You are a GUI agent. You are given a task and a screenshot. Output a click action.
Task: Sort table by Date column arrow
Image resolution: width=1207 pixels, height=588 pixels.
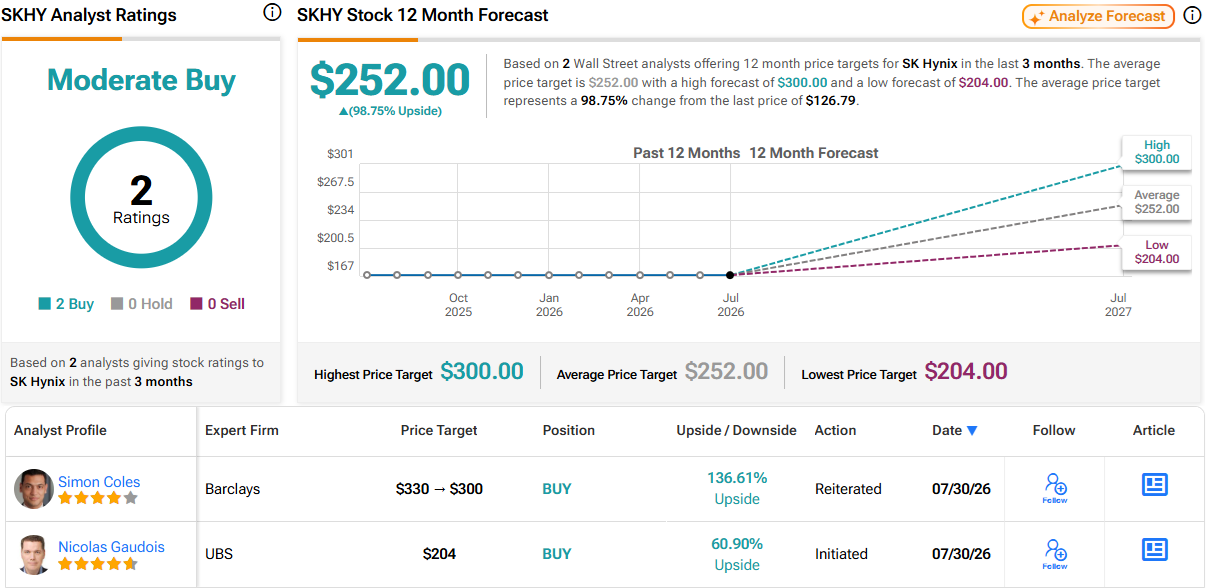(x=972, y=431)
